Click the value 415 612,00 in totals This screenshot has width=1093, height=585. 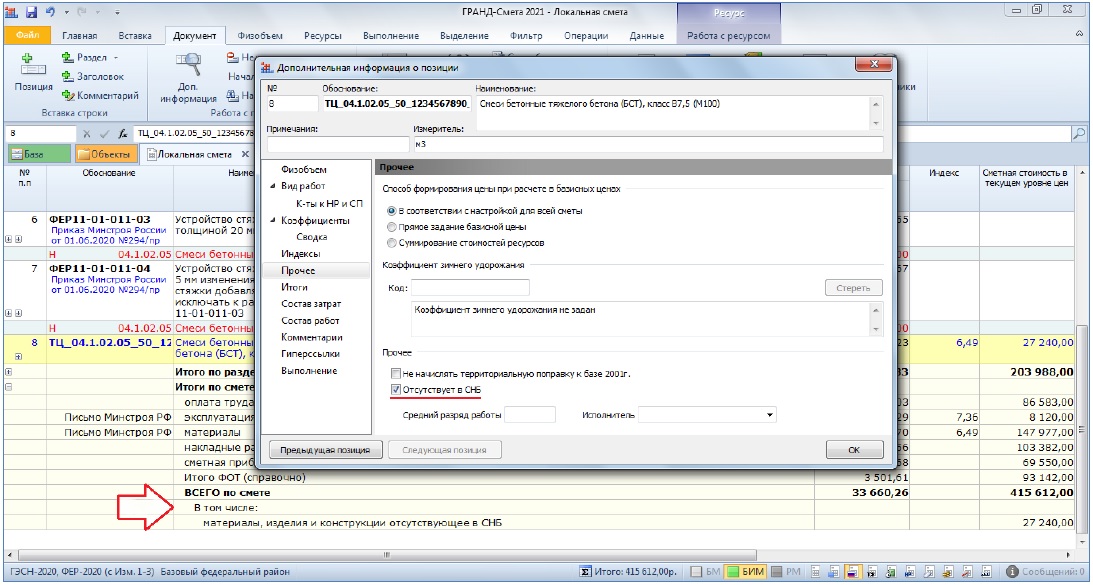pyautogui.click(x=1042, y=492)
